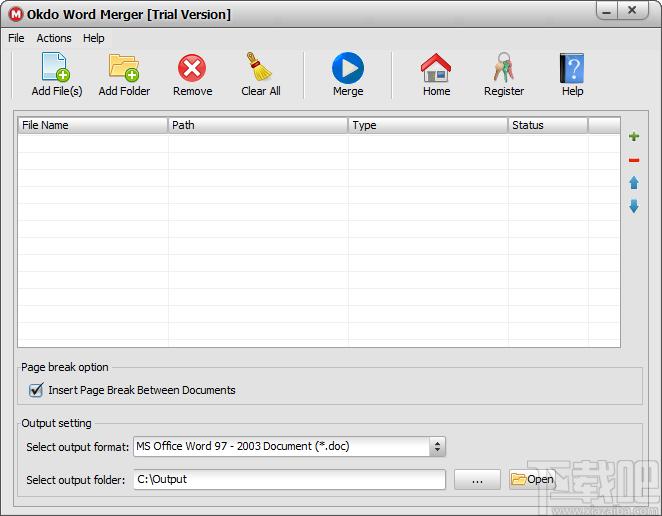Click the Open output folder button
Image resolution: width=662 pixels, height=516 pixels.
pyautogui.click(x=533, y=480)
